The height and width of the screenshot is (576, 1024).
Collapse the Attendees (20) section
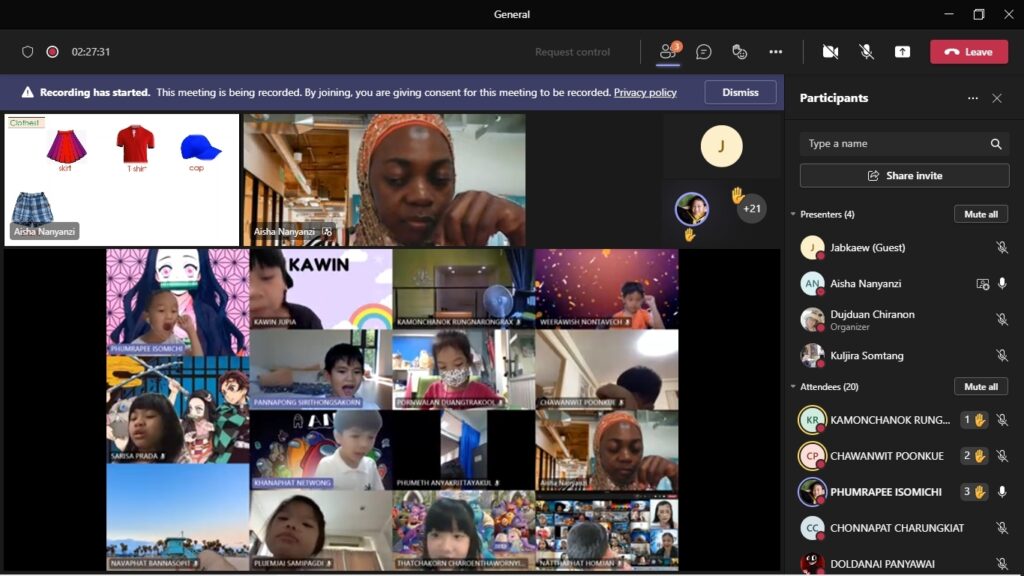point(793,386)
